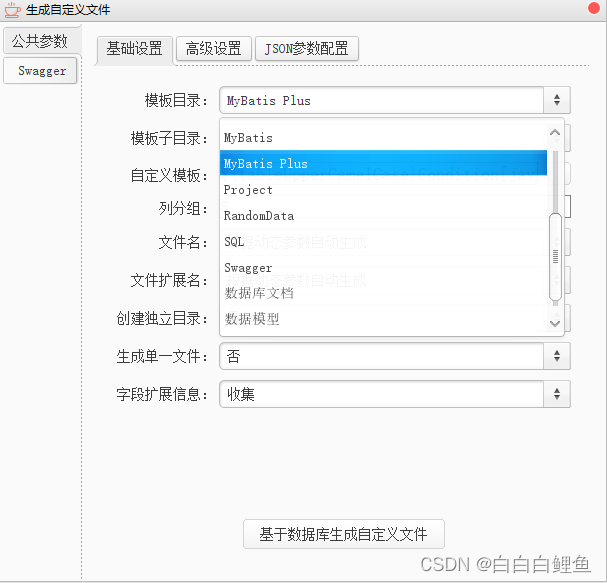Select 数据模型 list option
This screenshot has width=607, height=583.
pyautogui.click(x=383, y=319)
